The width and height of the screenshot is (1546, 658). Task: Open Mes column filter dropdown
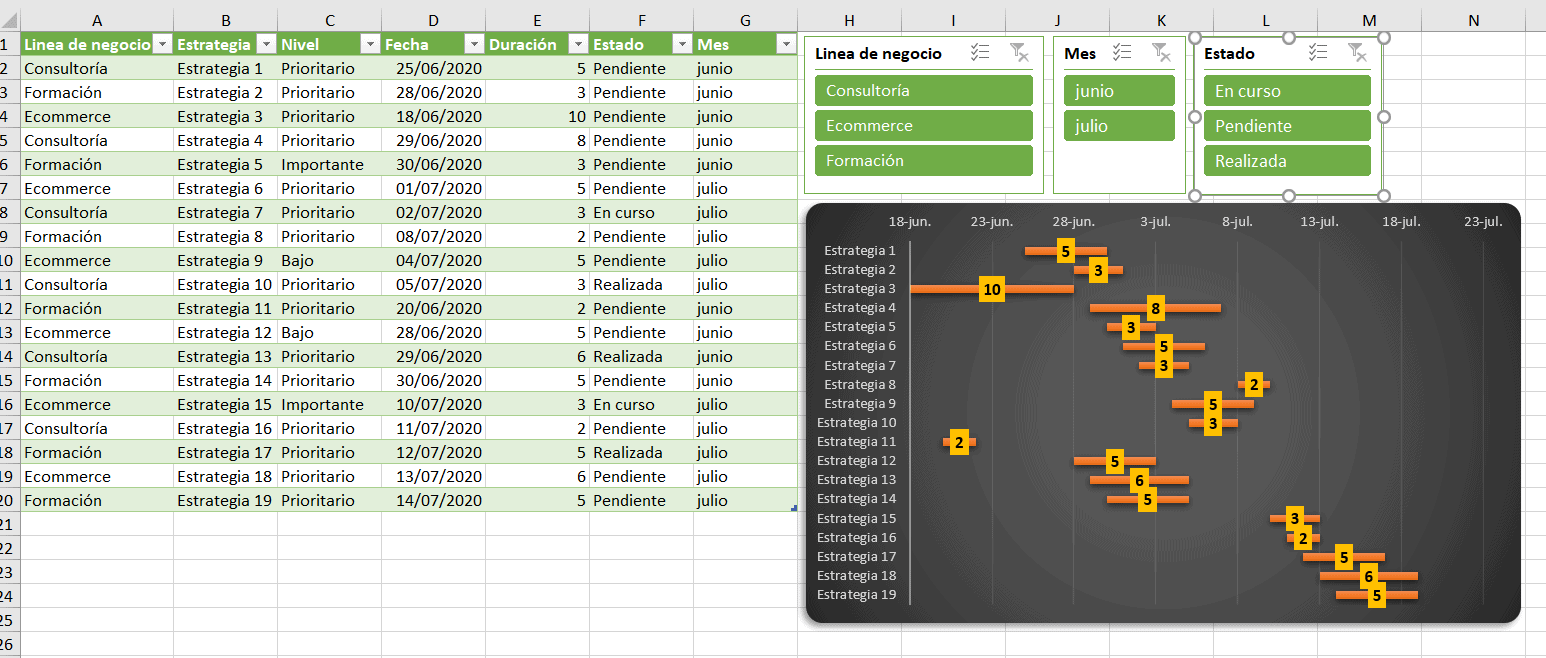coord(784,44)
